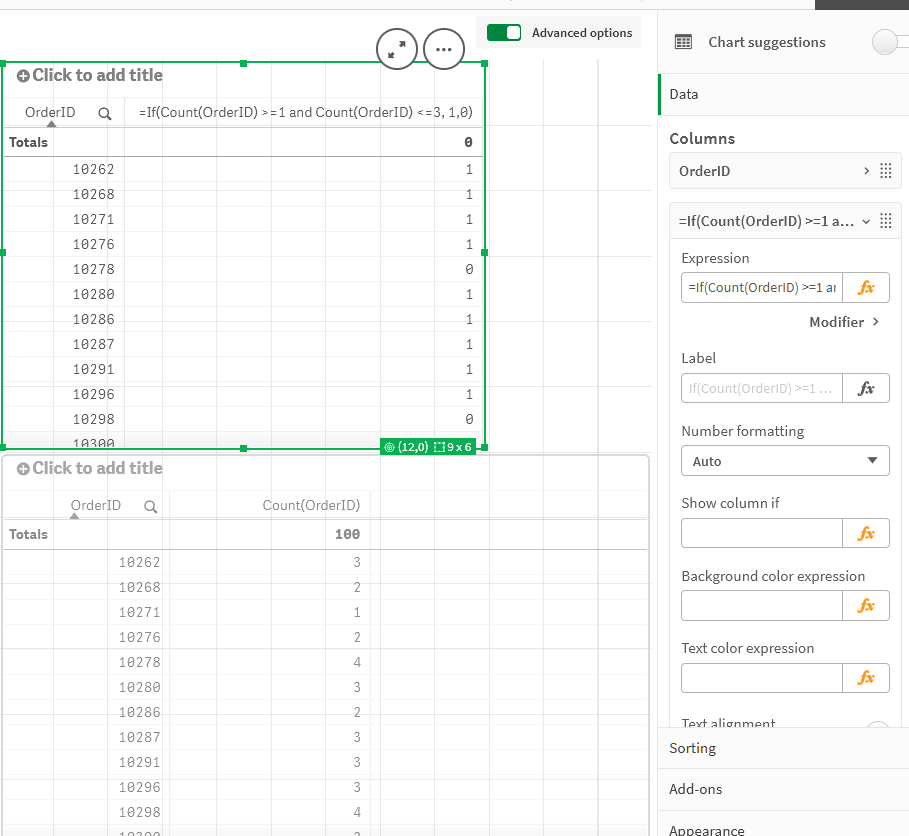Click into the Show column if field

tap(762, 534)
